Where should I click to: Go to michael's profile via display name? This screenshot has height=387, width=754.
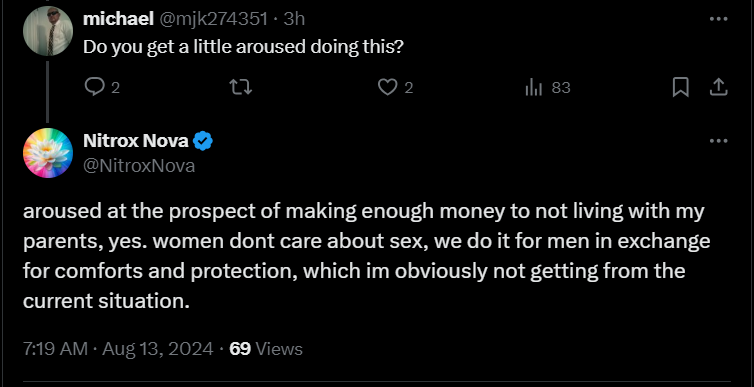coord(118,19)
